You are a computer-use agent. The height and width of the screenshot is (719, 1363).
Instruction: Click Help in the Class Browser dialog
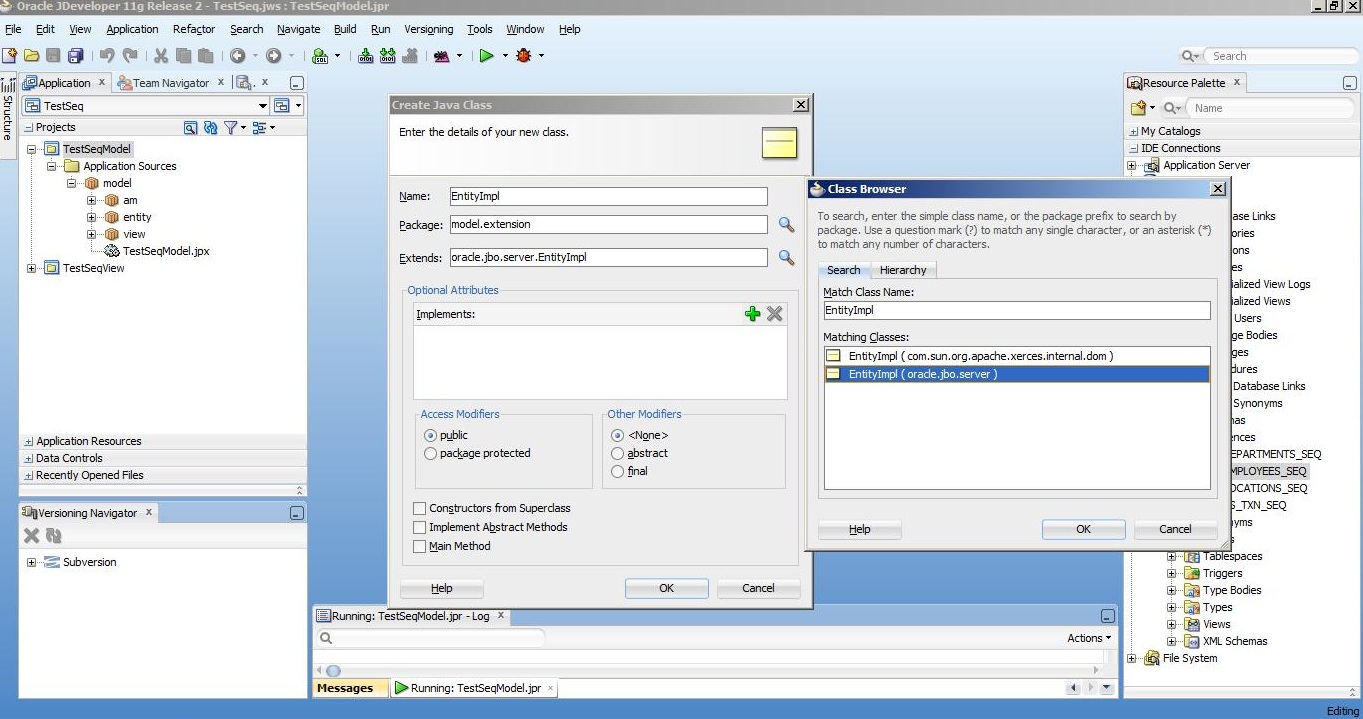point(860,529)
